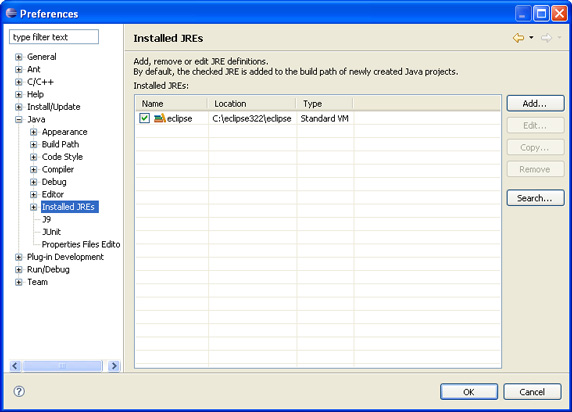Expand the Plug-in Development node
This screenshot has height=412, width=572.
tap(19, 257)
